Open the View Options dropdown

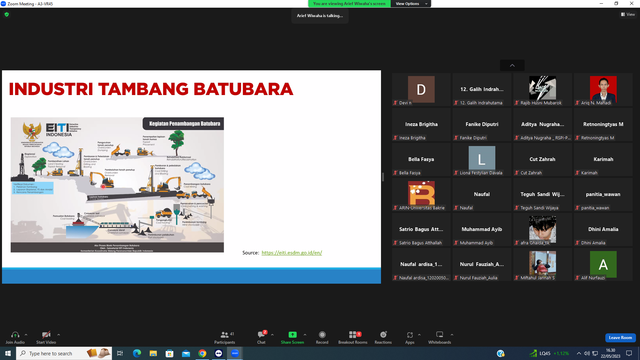[x=411, y=4]
